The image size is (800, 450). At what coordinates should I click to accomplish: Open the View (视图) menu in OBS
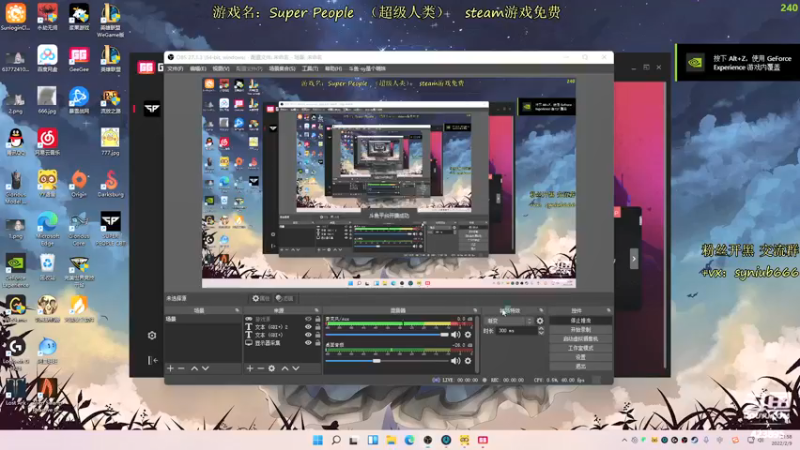coord(220,68)
